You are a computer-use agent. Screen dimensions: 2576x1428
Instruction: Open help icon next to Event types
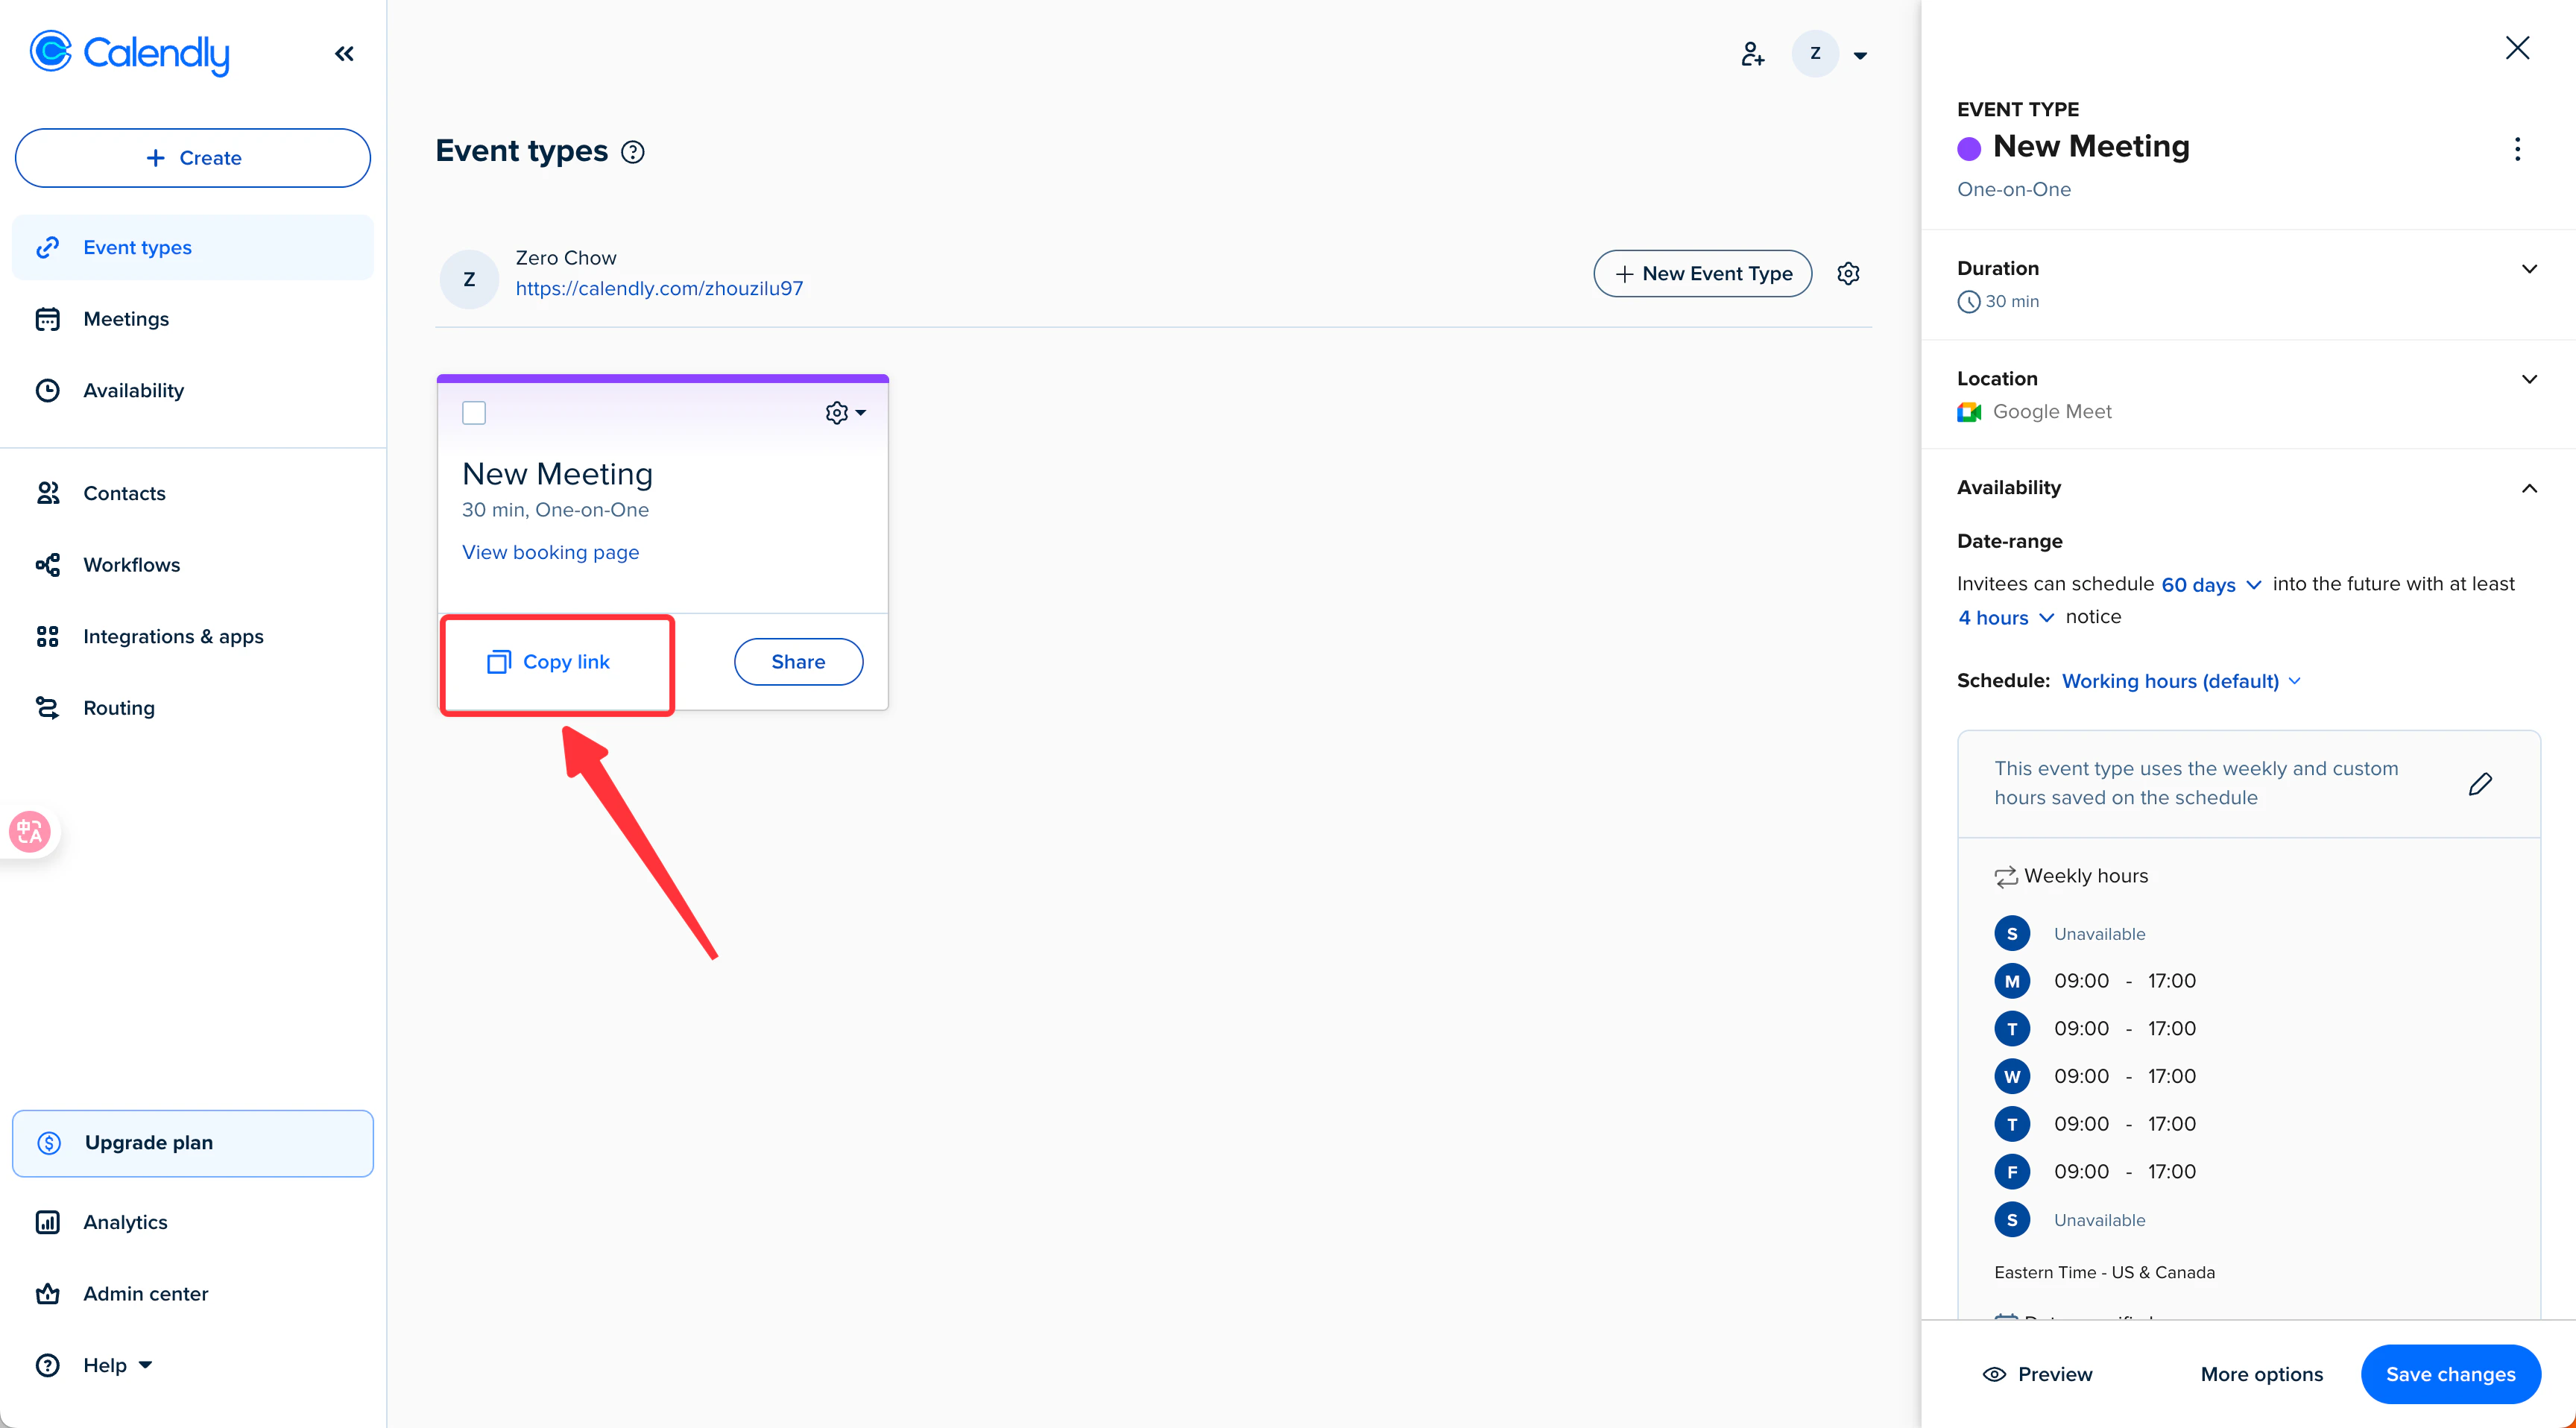point(633,152)
